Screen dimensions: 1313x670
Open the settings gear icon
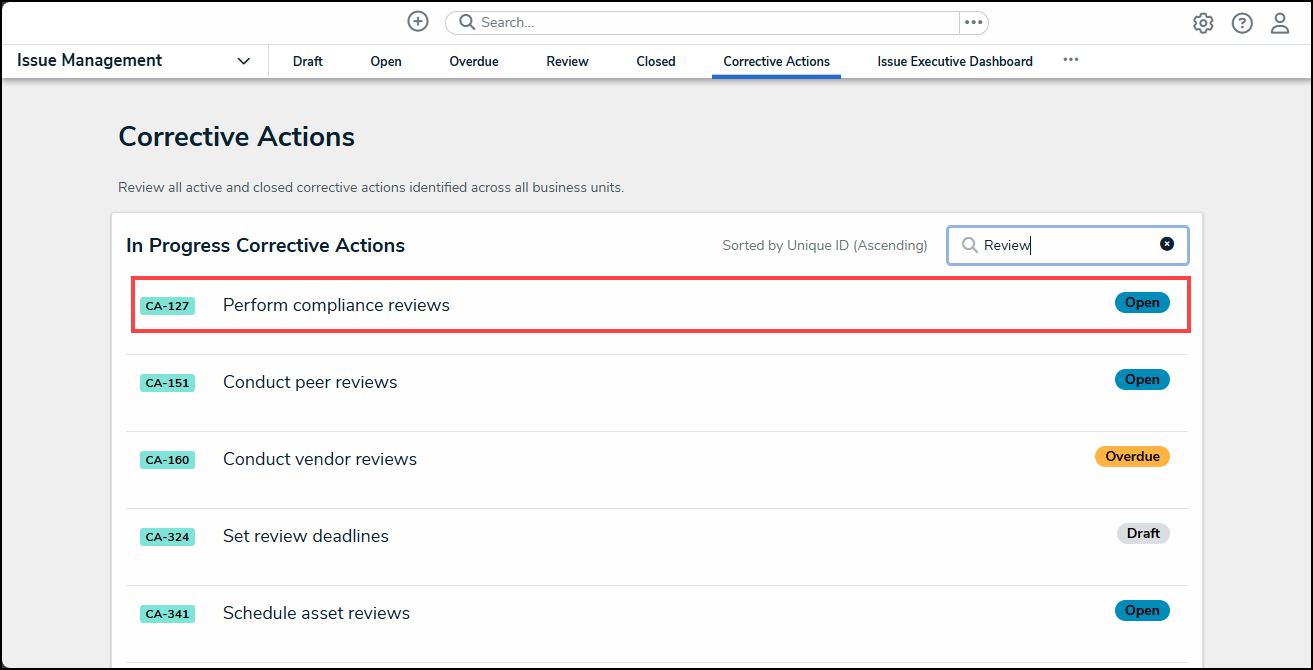pyautogui.click(x=1203, y=23)
